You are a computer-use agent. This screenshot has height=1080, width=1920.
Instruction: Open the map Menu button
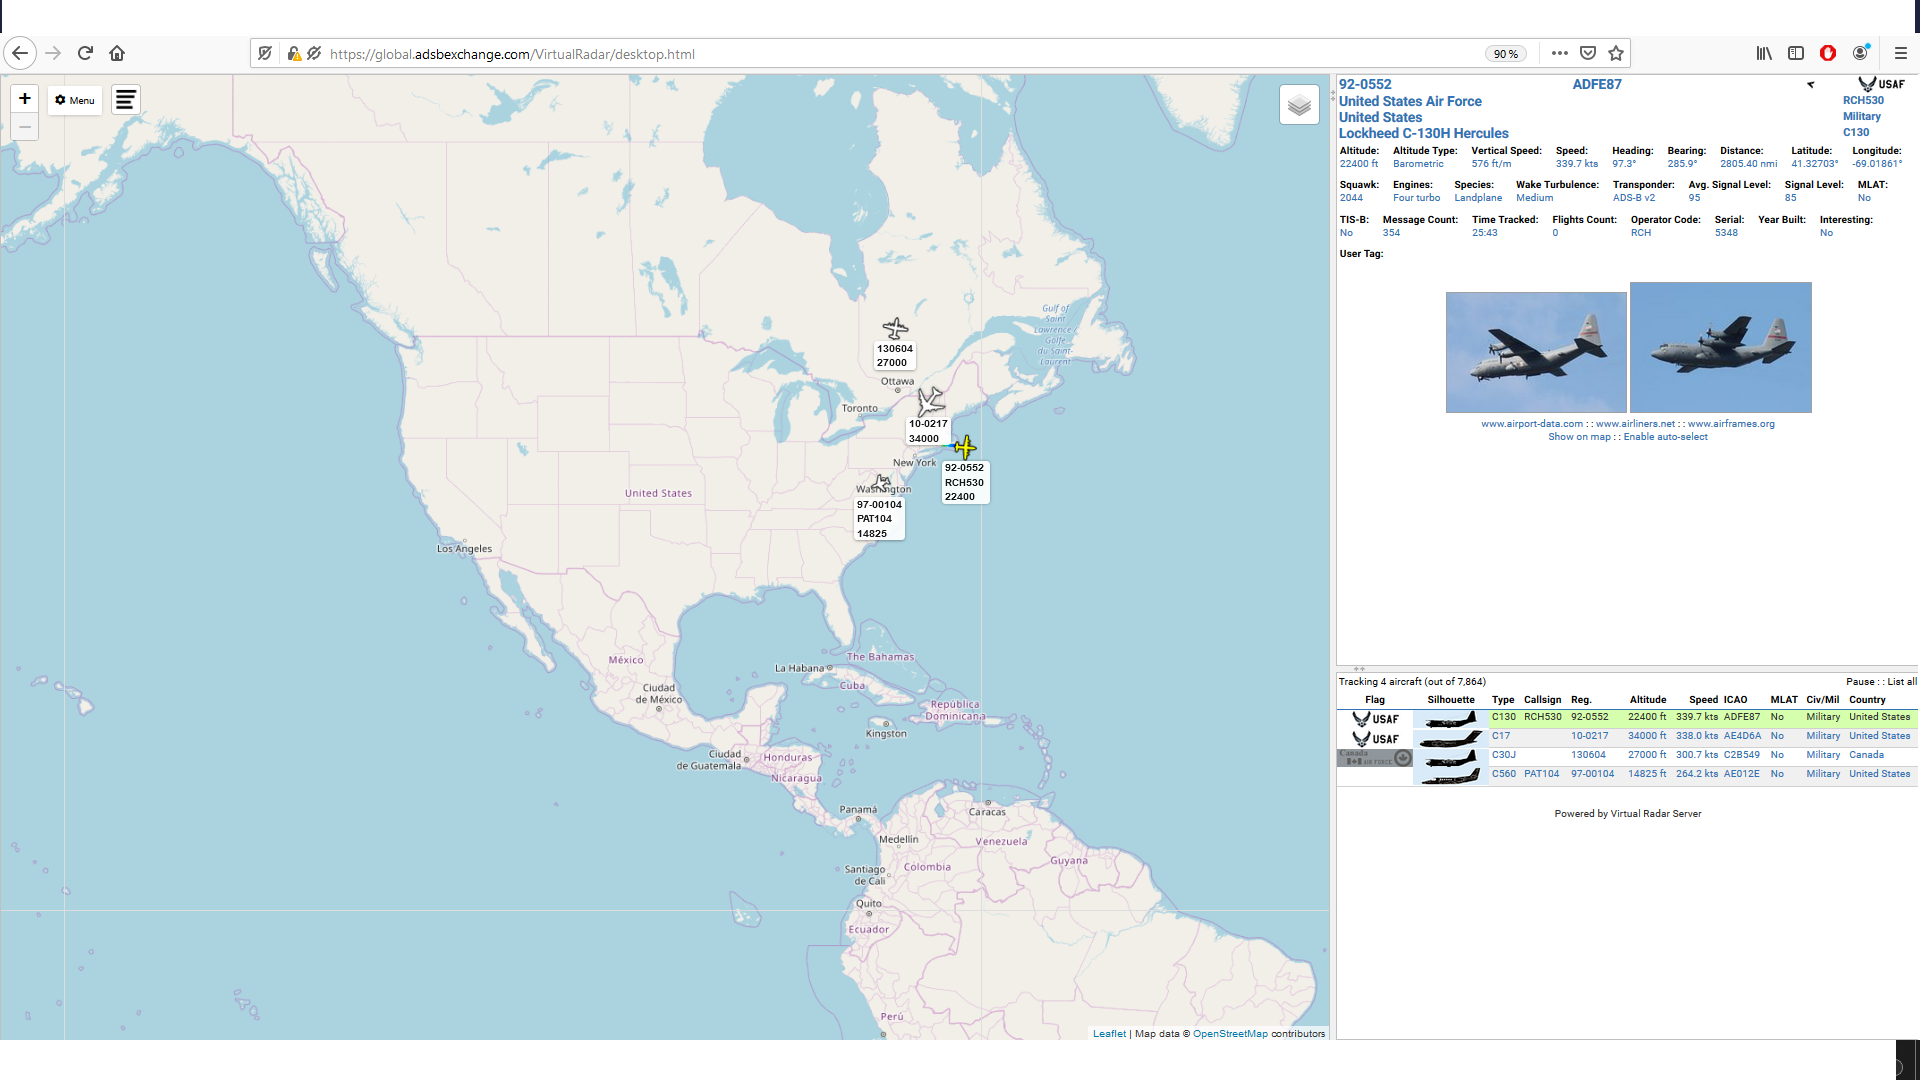point(75,100)
